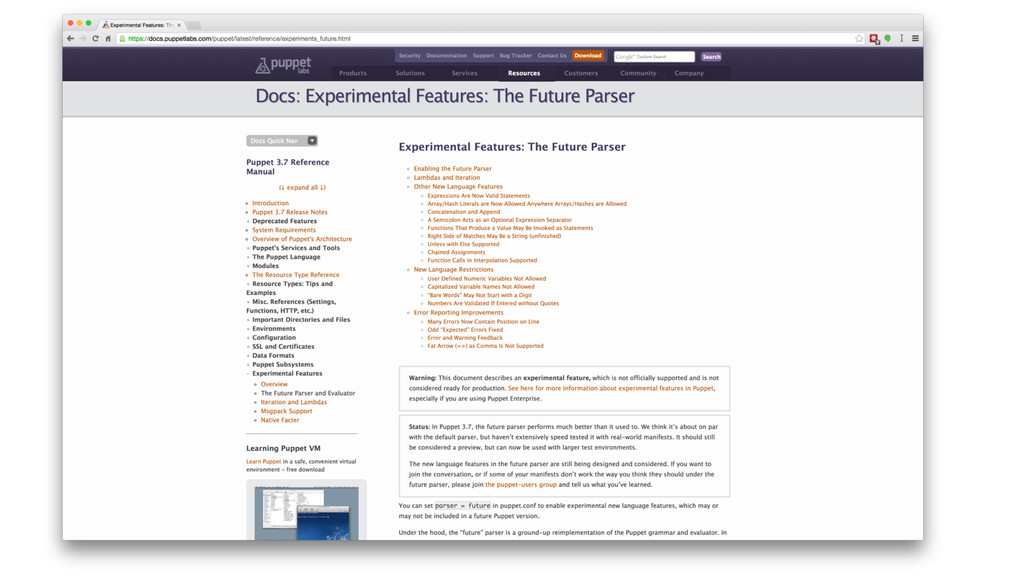This screenshot has width=1024, height=576.
Task: Jump to Other New Language Features
Action: pos(458,187)
